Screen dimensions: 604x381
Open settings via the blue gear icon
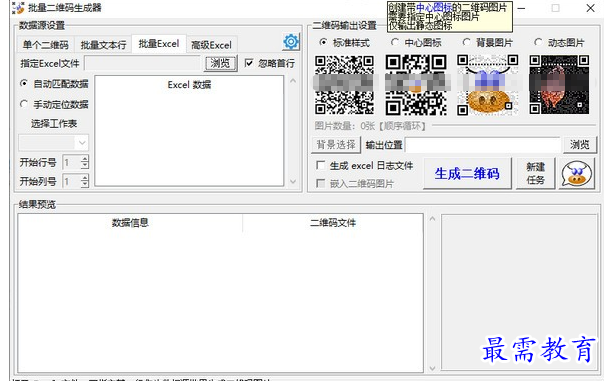291,42
